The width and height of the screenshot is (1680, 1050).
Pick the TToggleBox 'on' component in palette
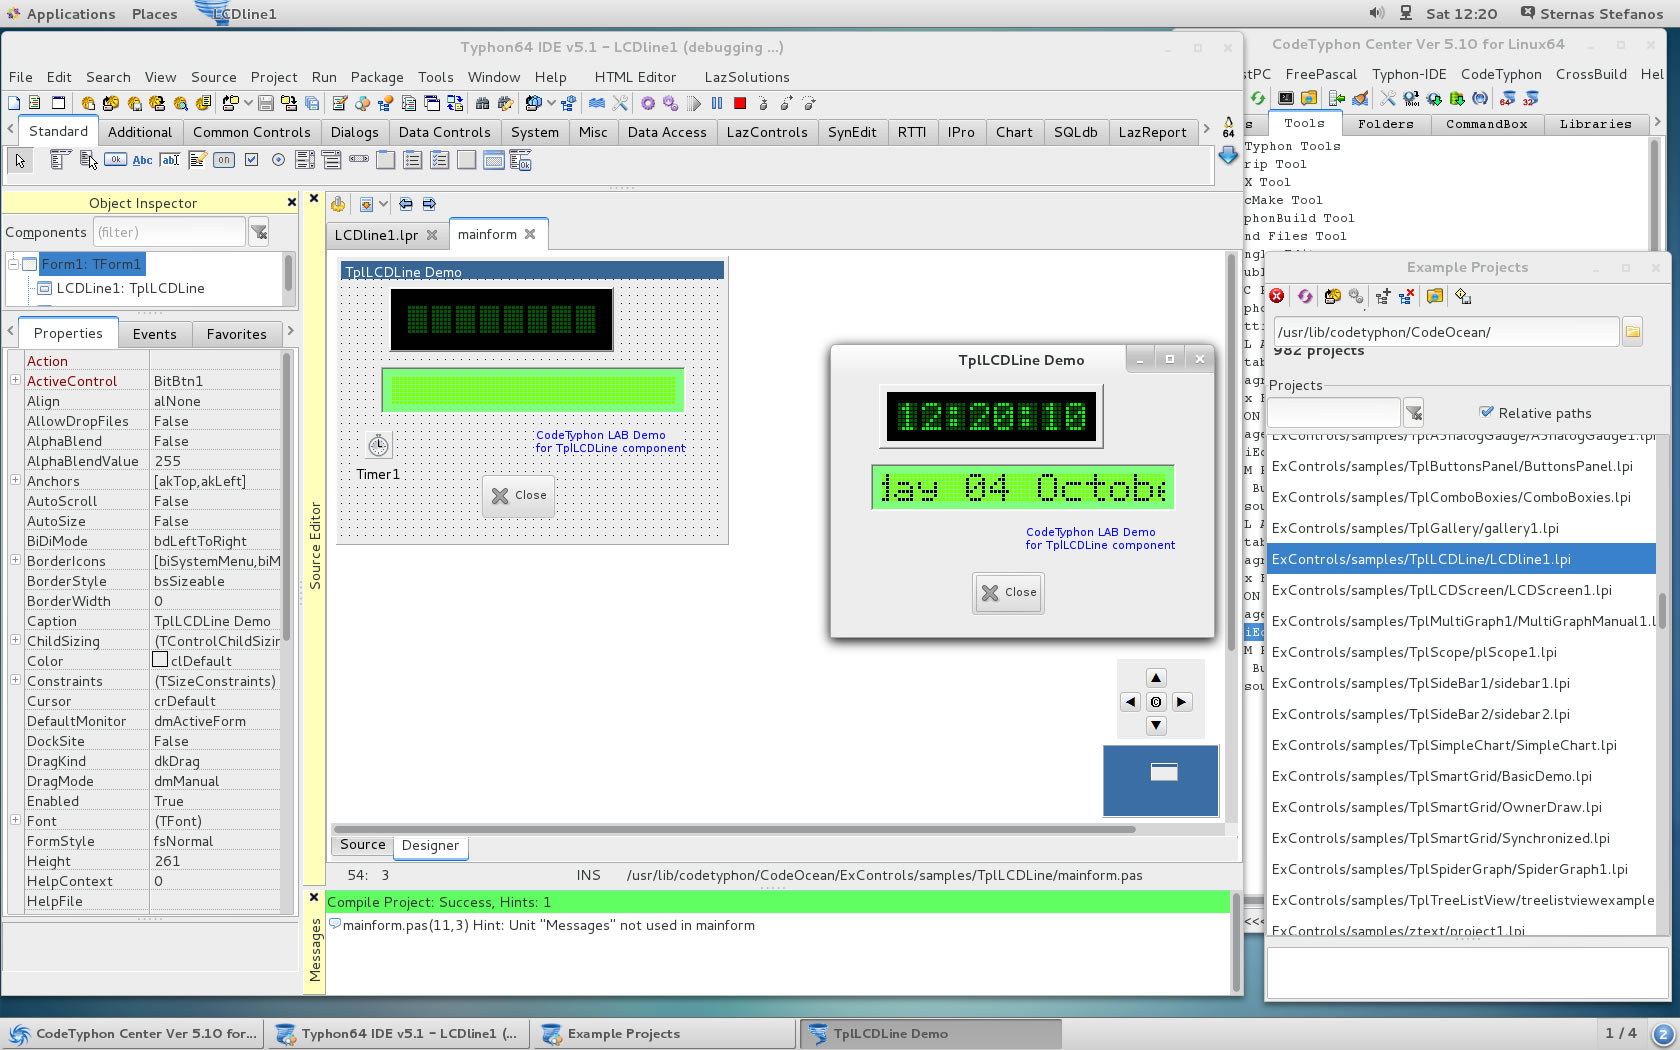point(224,160)
